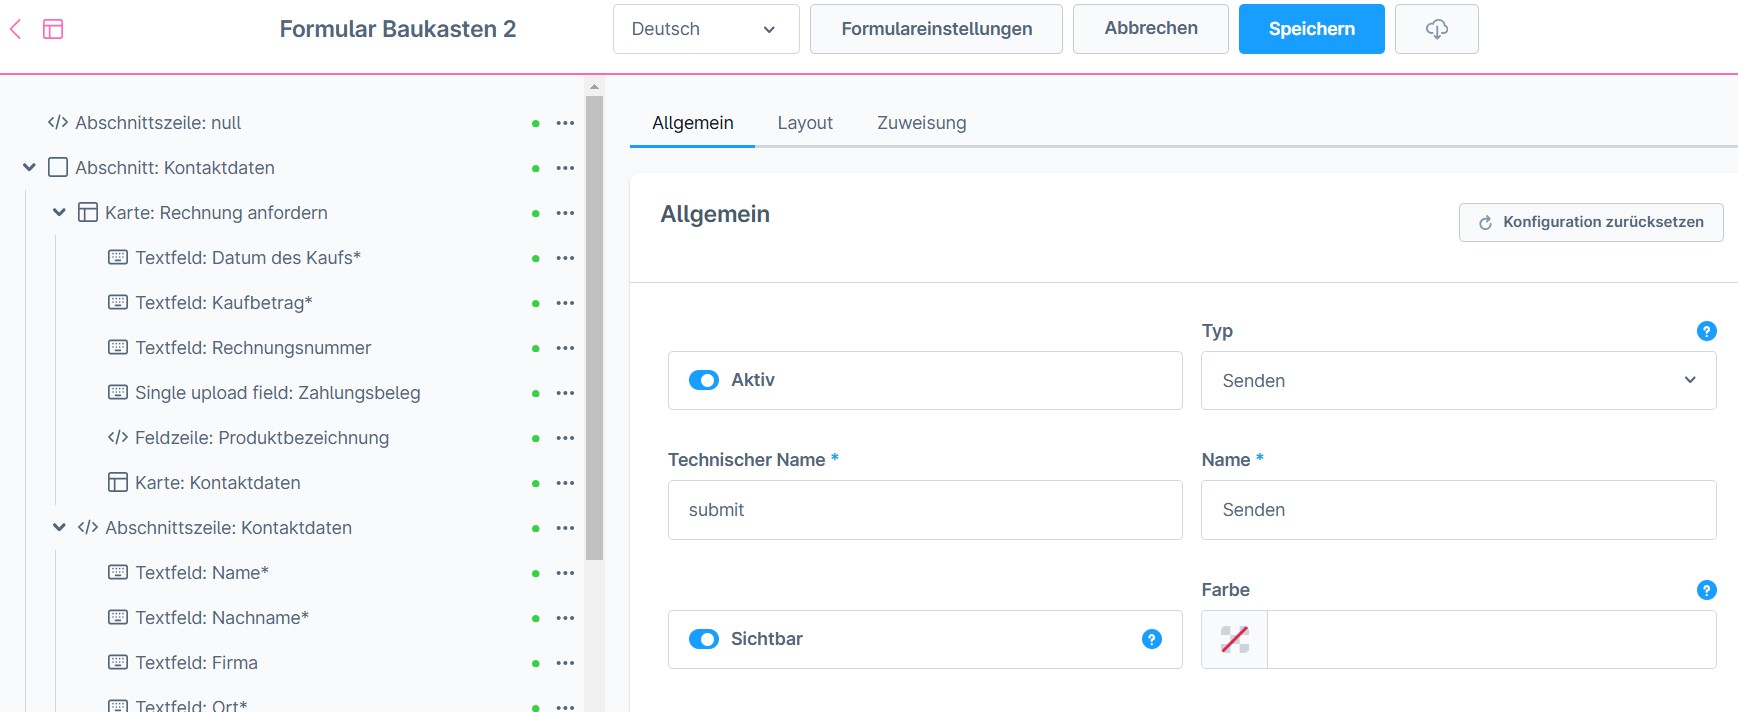The image size is (1738, 712).
Task: Collapse Karte: Rechnung anfordern tree node
Action: pos(59,213)
